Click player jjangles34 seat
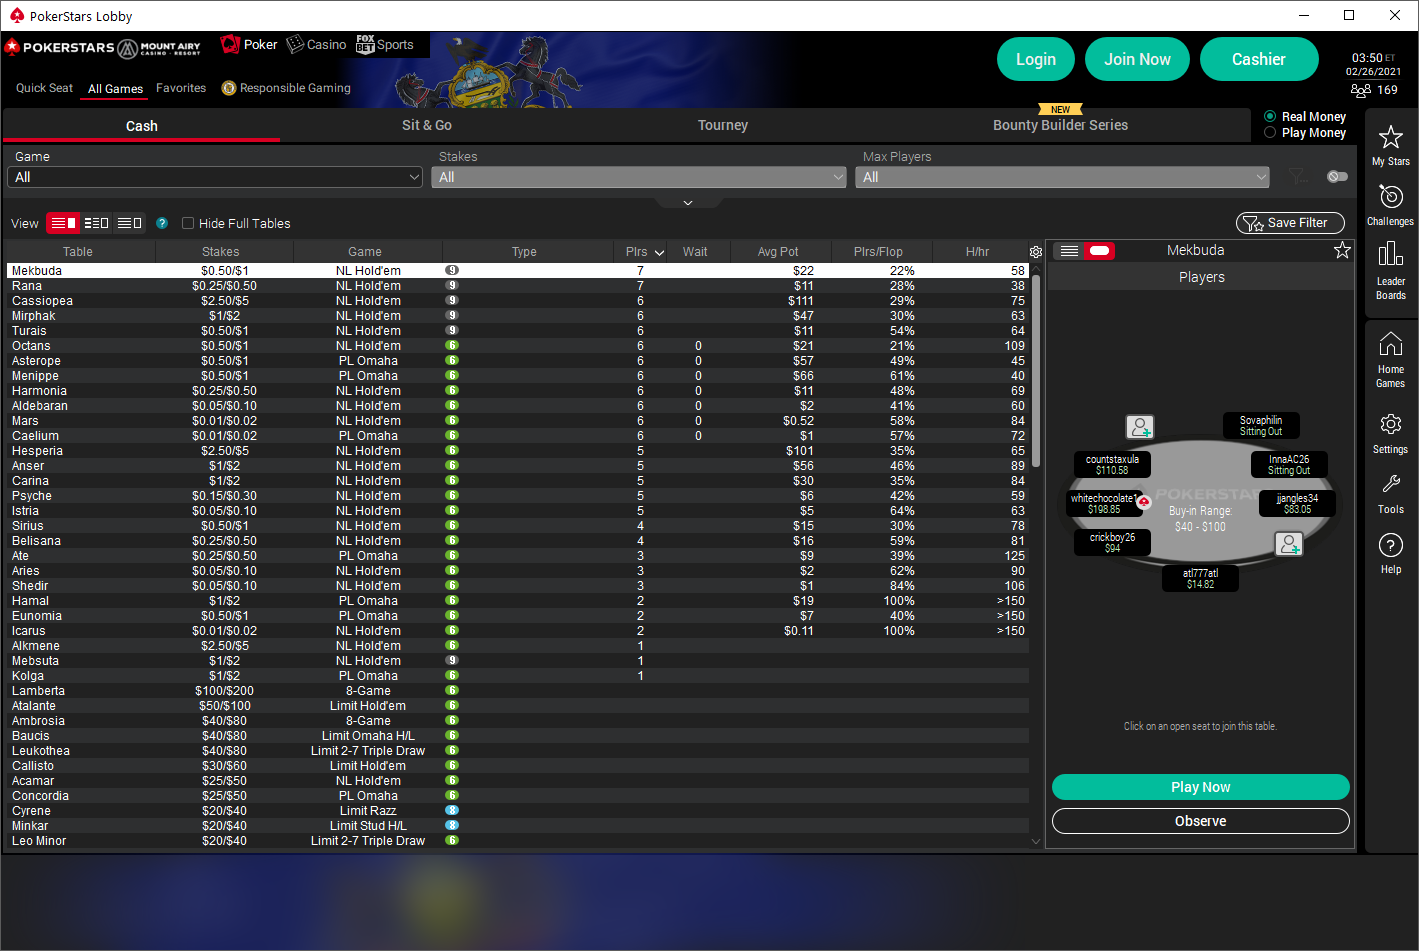This screenshot has height=951, width=1419. pyautogui.click(x=1297, y=504)
